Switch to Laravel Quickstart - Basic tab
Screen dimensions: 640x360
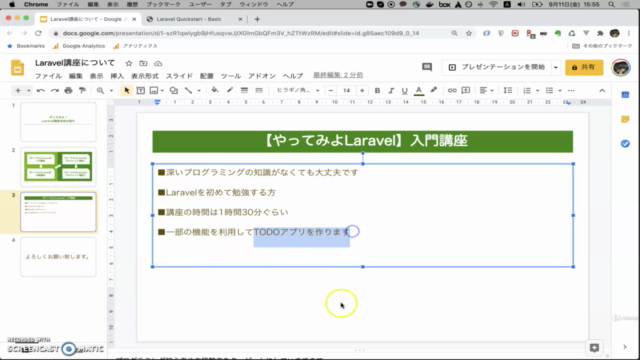click(x=189, y=19)
